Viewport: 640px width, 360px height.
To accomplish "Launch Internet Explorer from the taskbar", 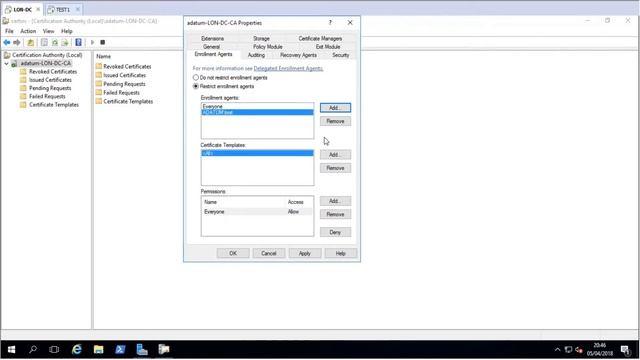I will point(76,349).
